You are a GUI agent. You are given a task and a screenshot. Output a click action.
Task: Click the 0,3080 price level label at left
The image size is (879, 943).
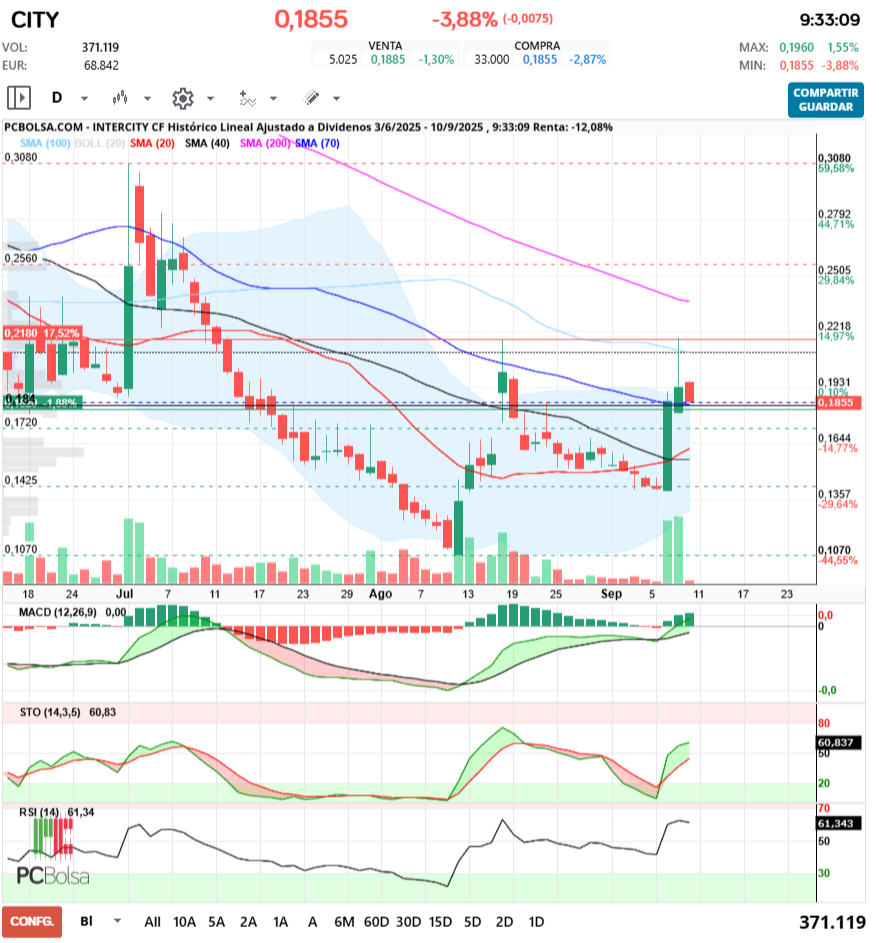pyautogui.click(x=21, y=157)
